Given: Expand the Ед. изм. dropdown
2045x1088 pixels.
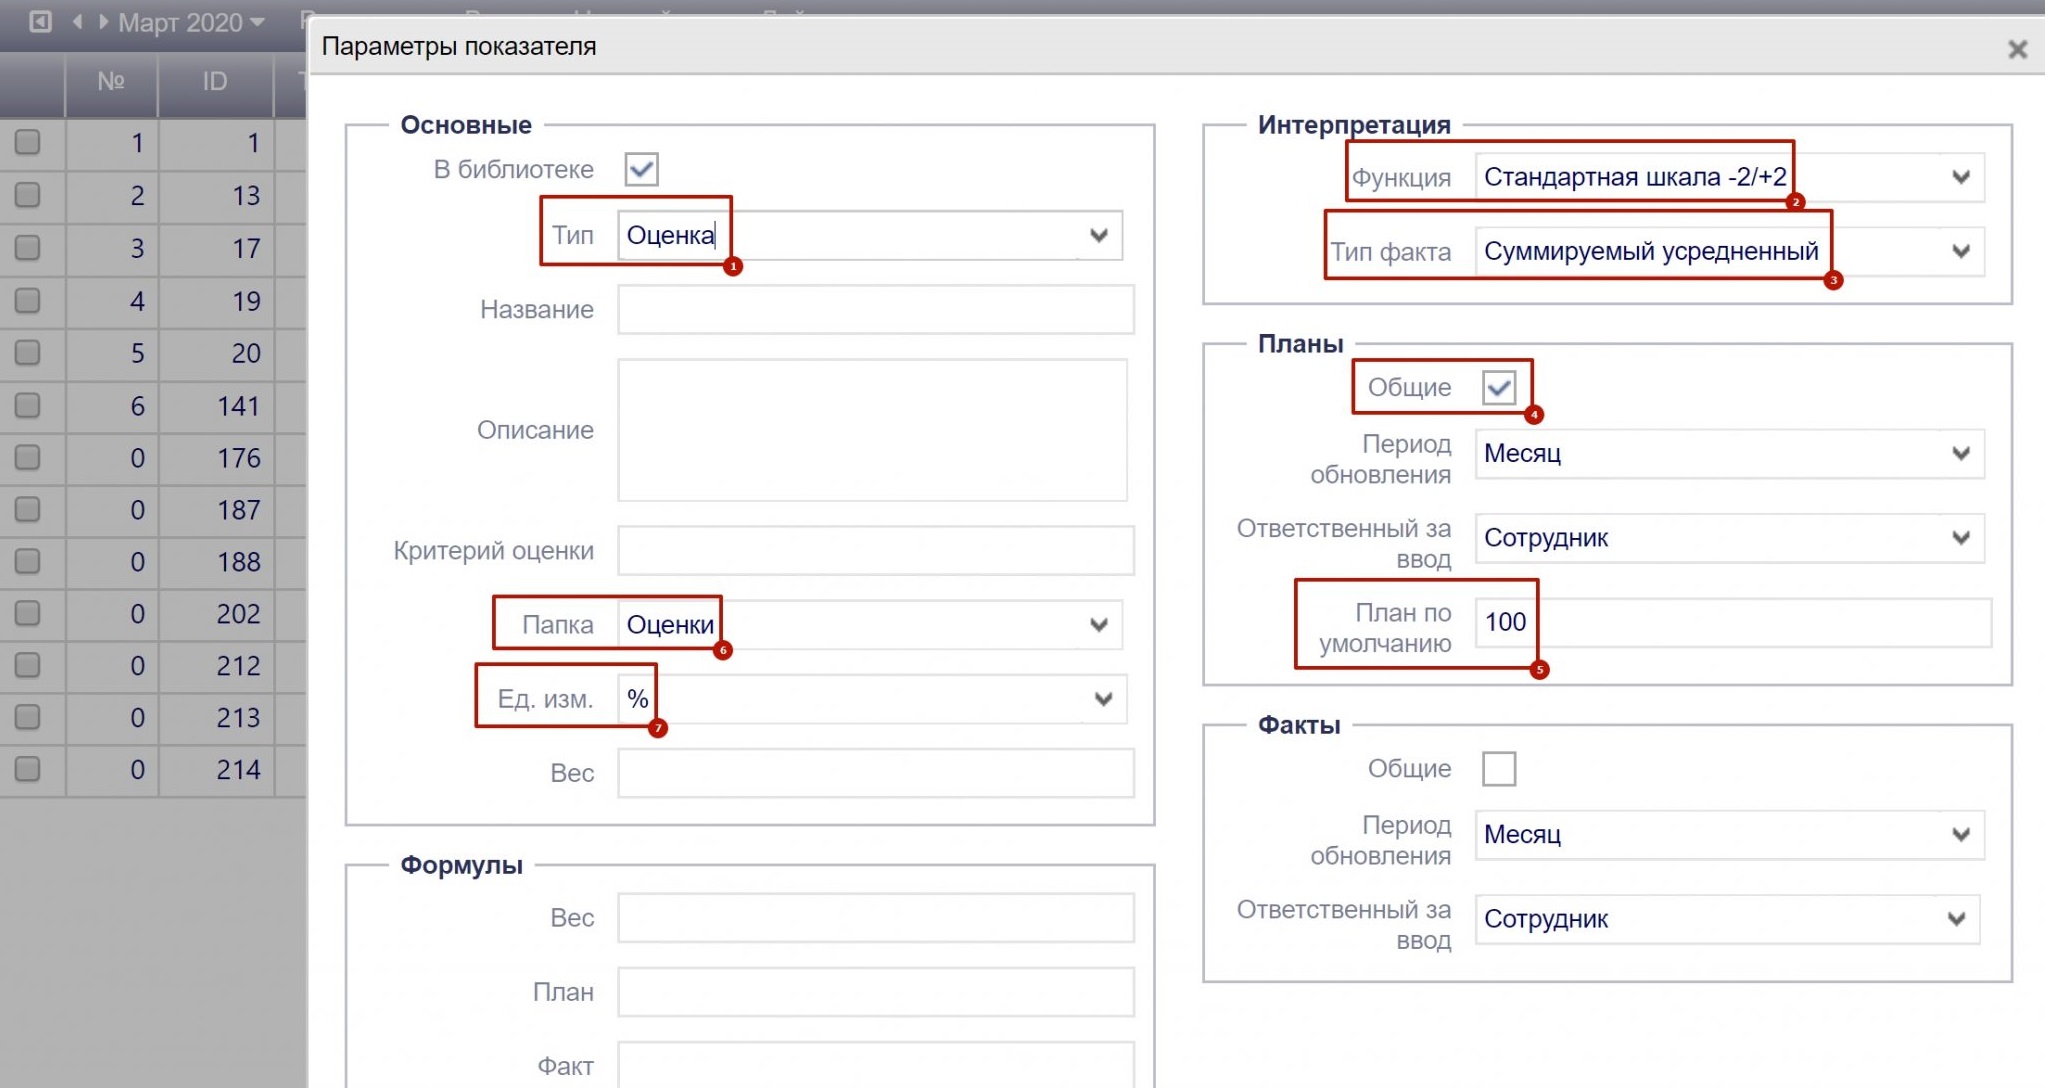Looking at the screenshot, I should (1102, 699).
